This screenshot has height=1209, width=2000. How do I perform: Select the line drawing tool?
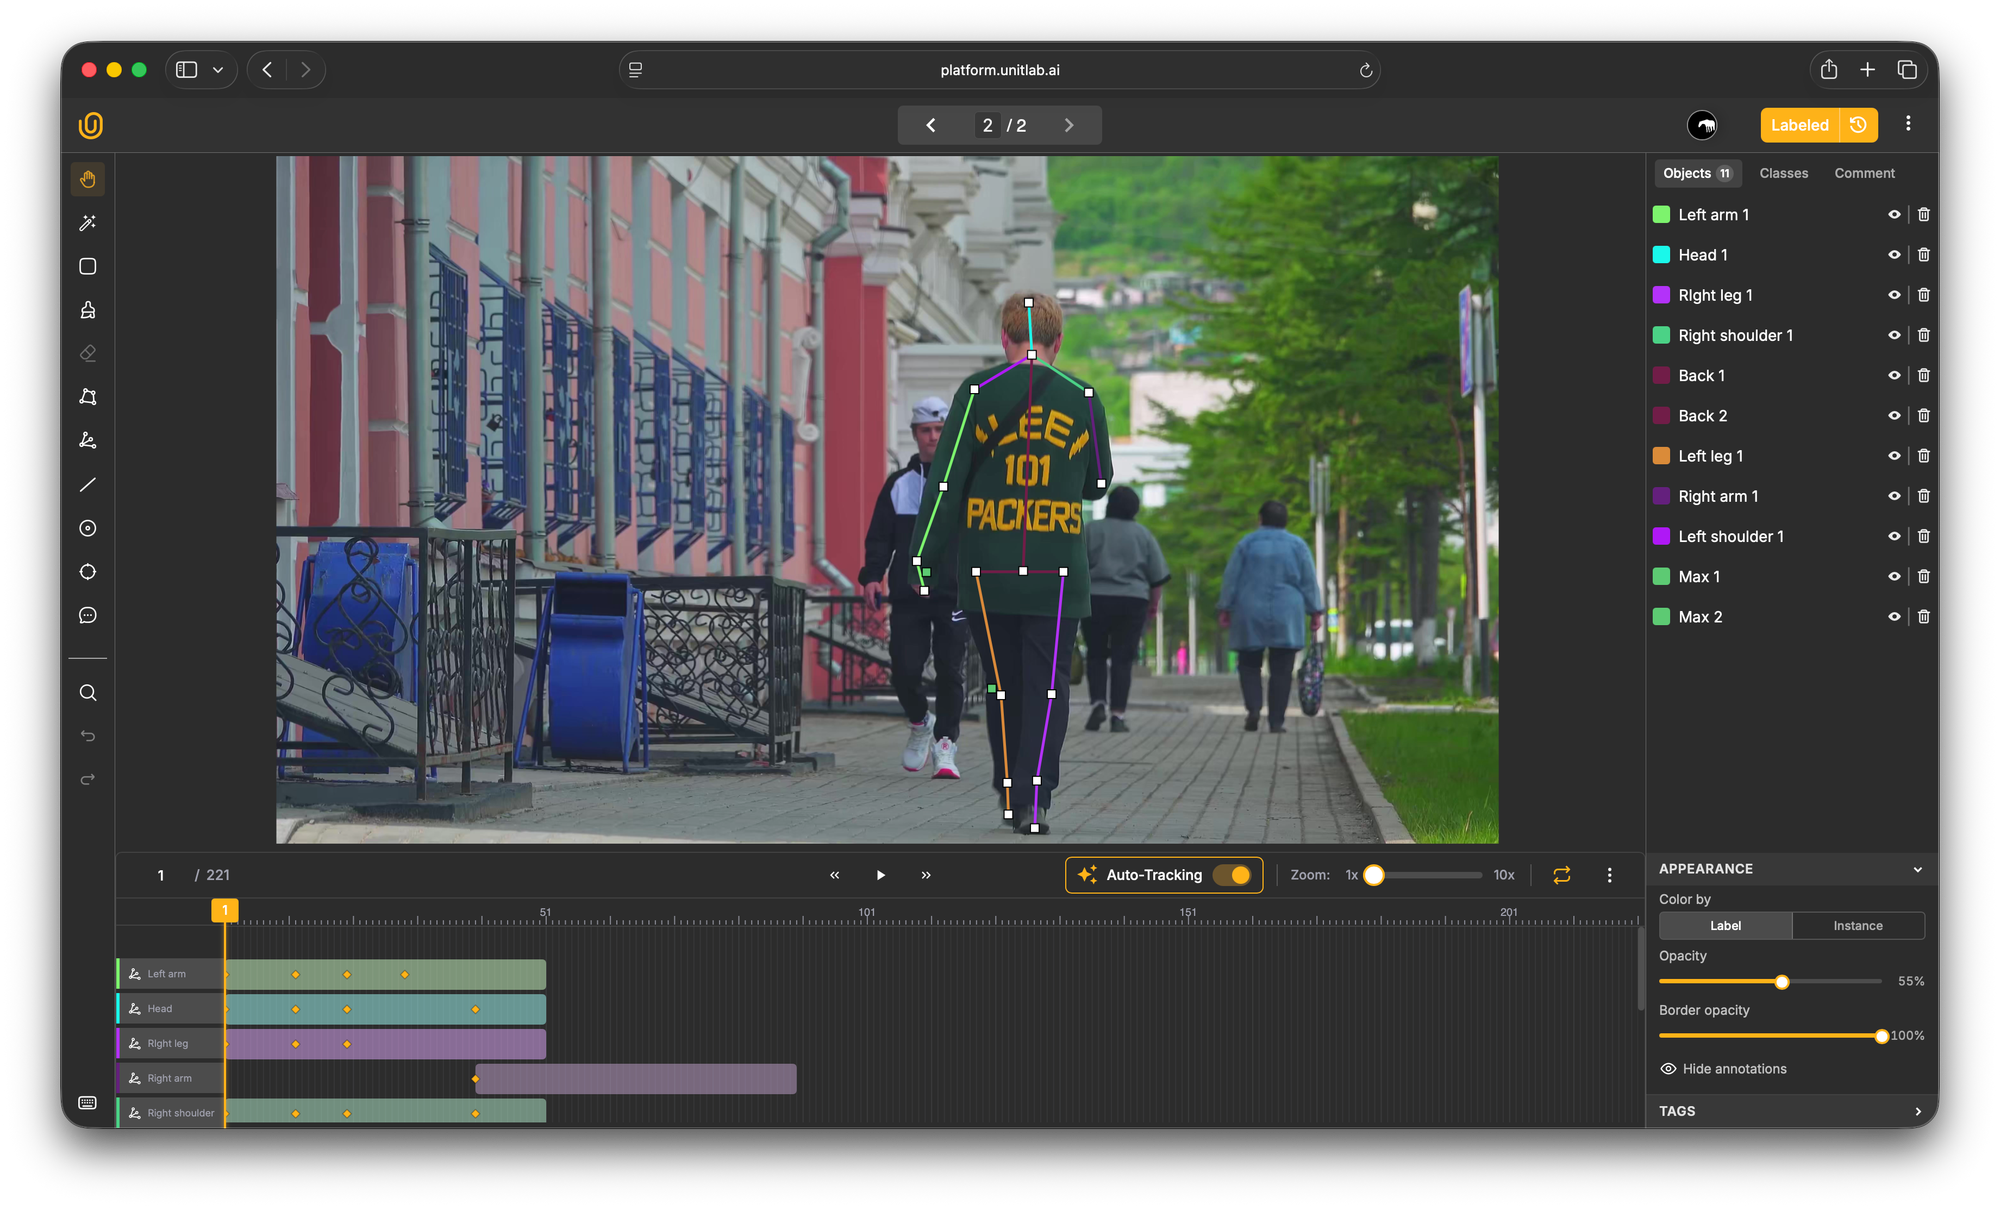(x=88, y=485)
